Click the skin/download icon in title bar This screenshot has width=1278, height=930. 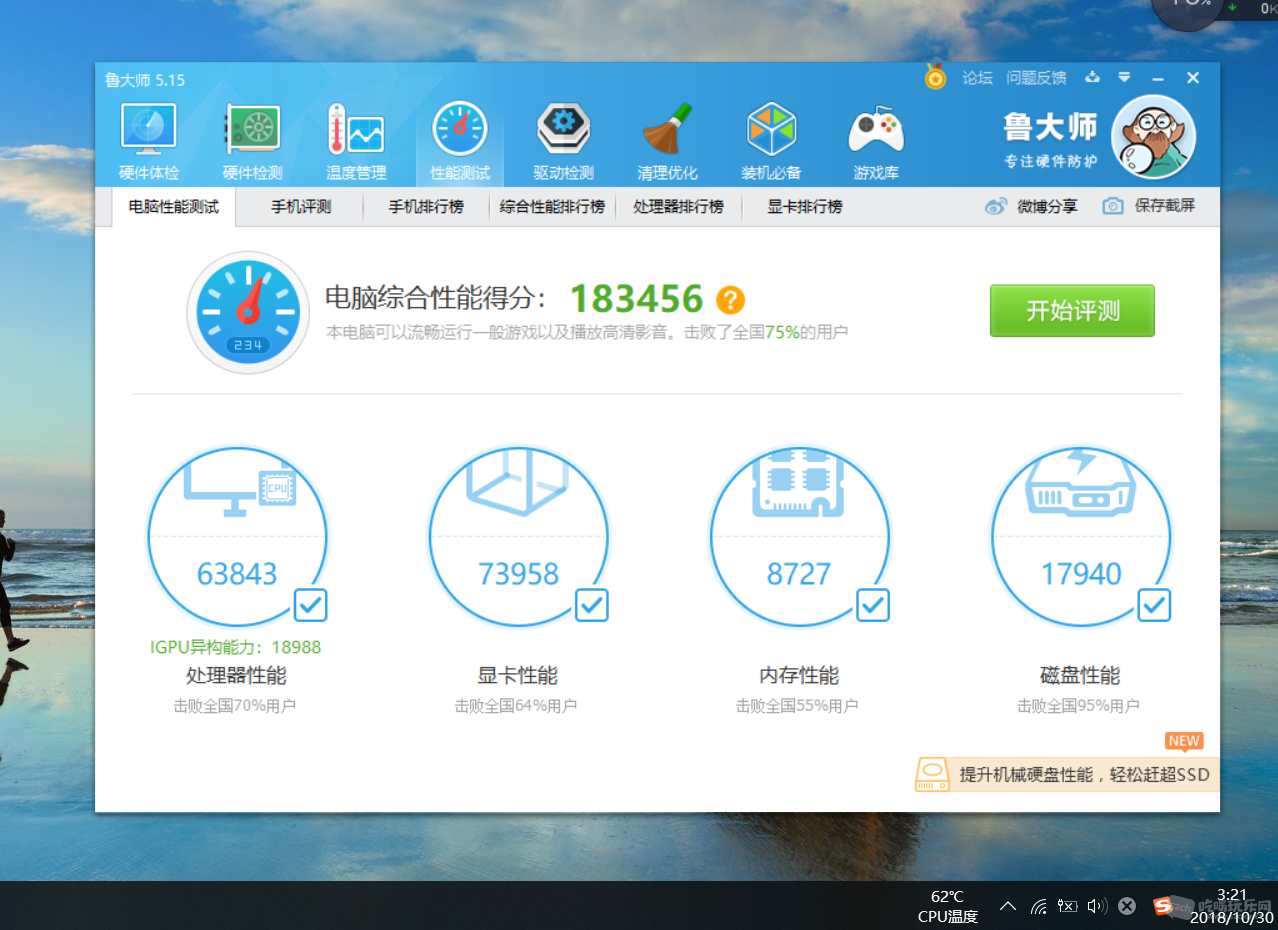[x=1092, y=77]
